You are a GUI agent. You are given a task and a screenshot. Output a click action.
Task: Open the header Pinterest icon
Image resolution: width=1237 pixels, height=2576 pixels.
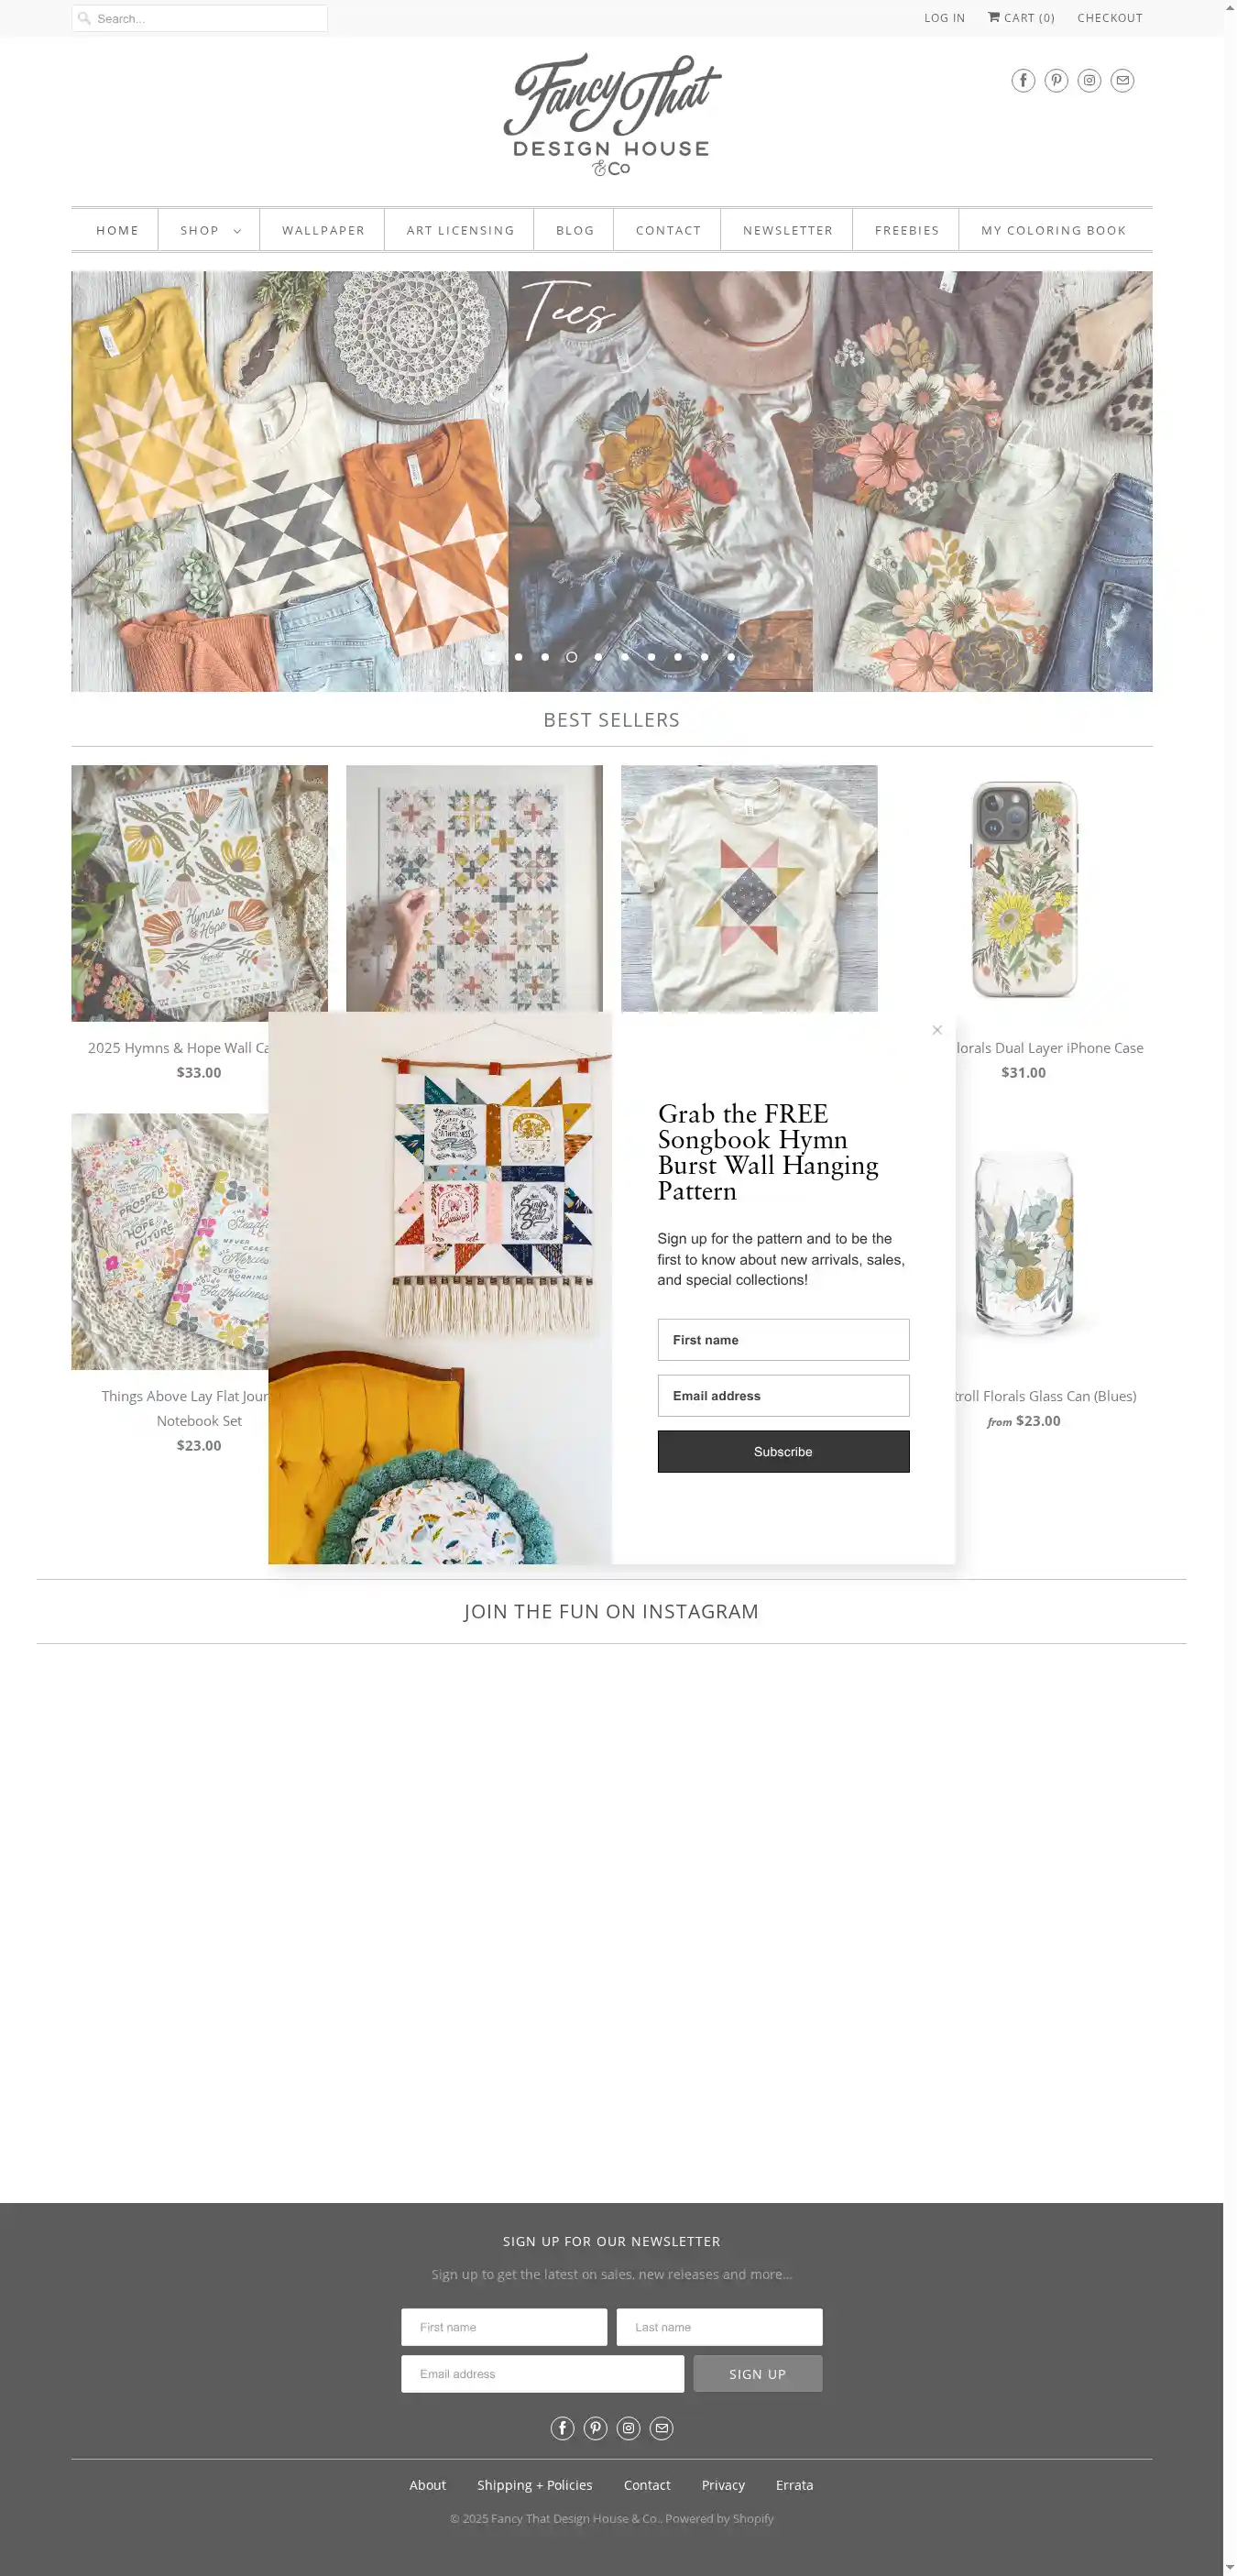click(x=1056, y=80)
